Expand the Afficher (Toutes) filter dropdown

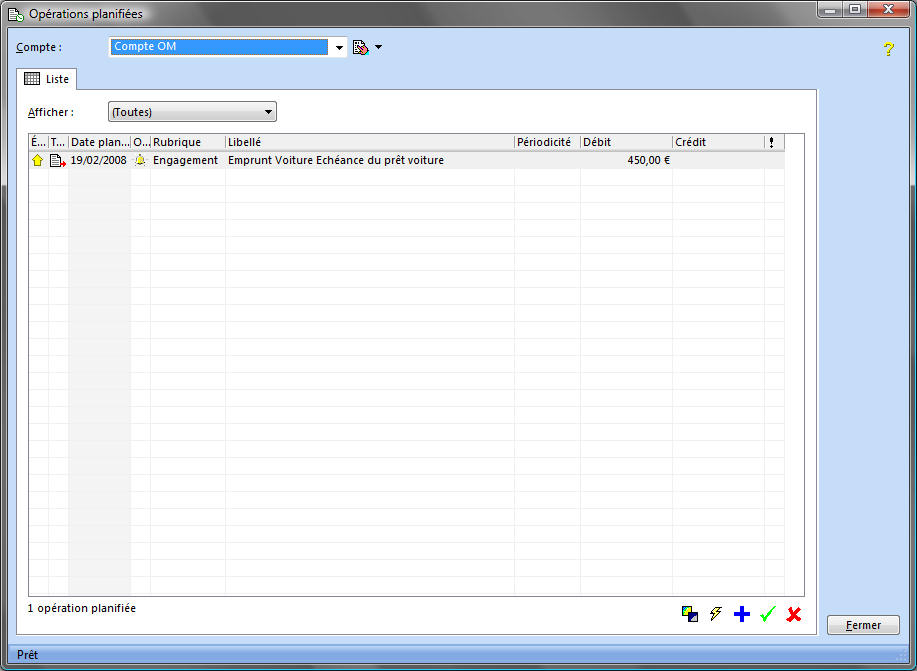(x=268, y=112)
